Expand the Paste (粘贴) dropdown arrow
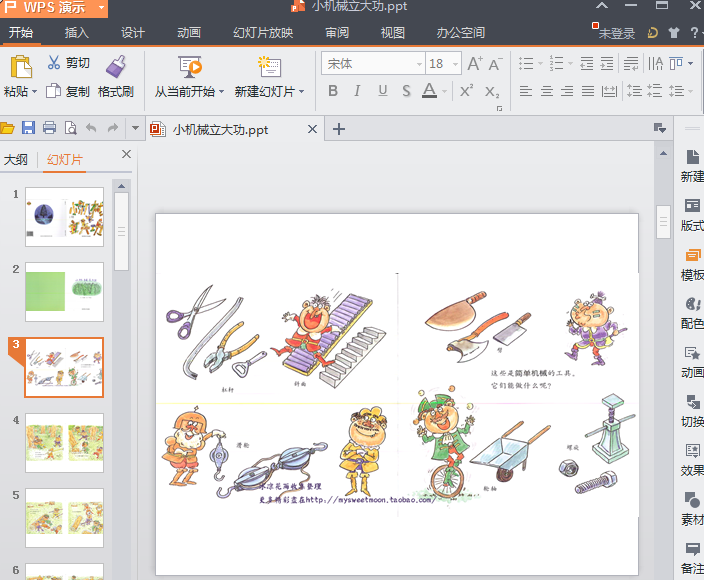 pyautogui.click(x=34, y=92)
